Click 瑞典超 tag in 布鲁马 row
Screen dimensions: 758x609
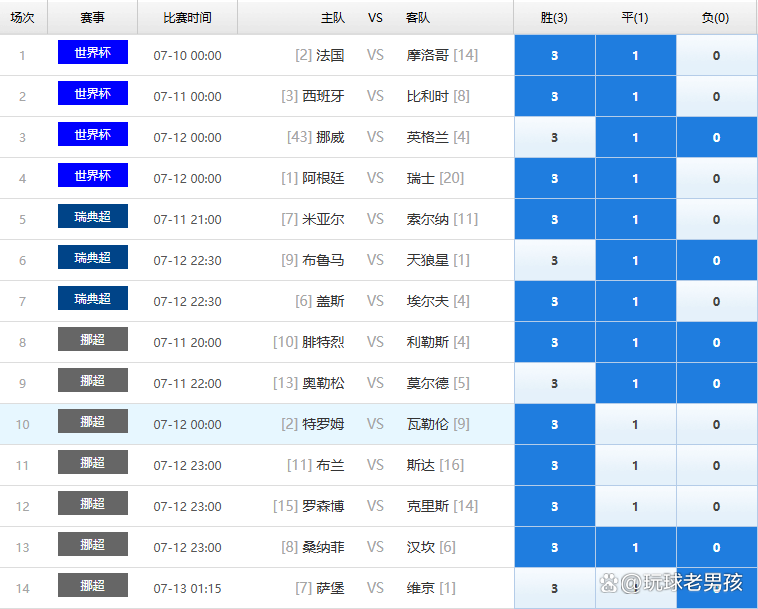click(x=93, y=257)
